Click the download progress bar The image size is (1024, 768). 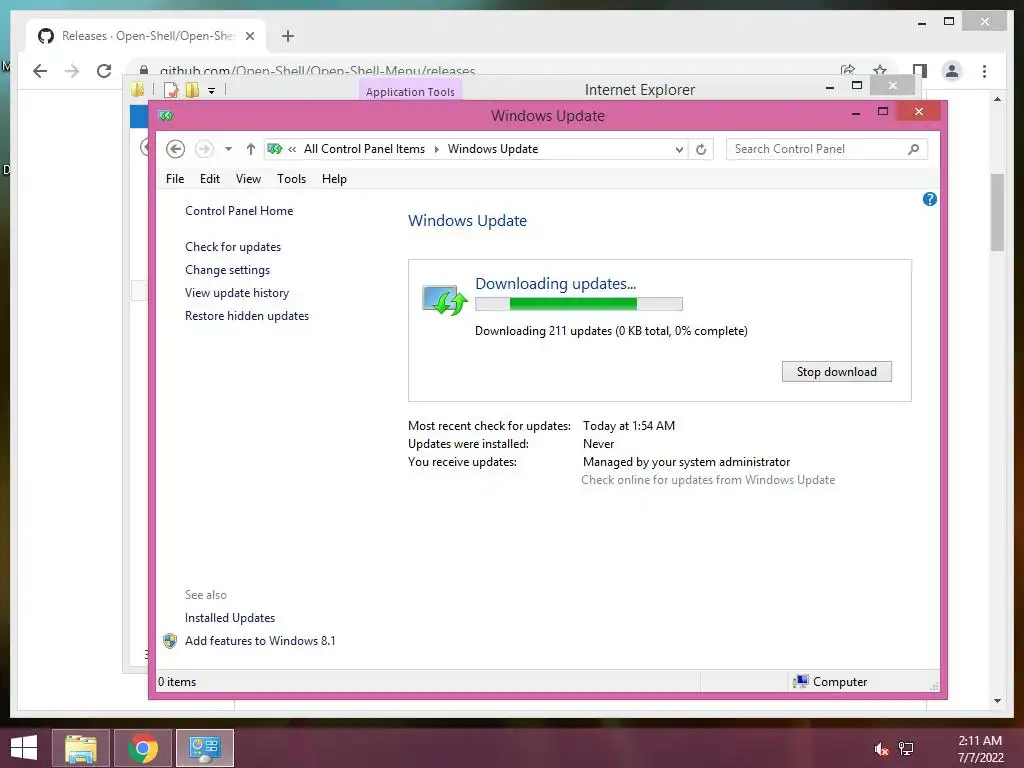pos(579,304)
